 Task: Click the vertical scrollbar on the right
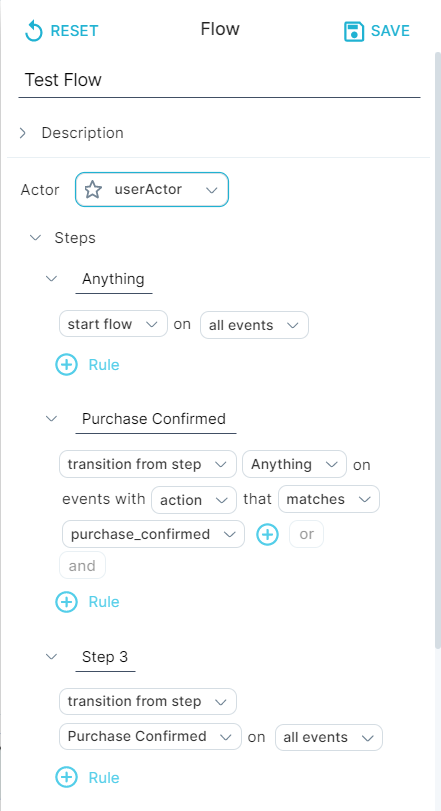click(x=437, y=349)
